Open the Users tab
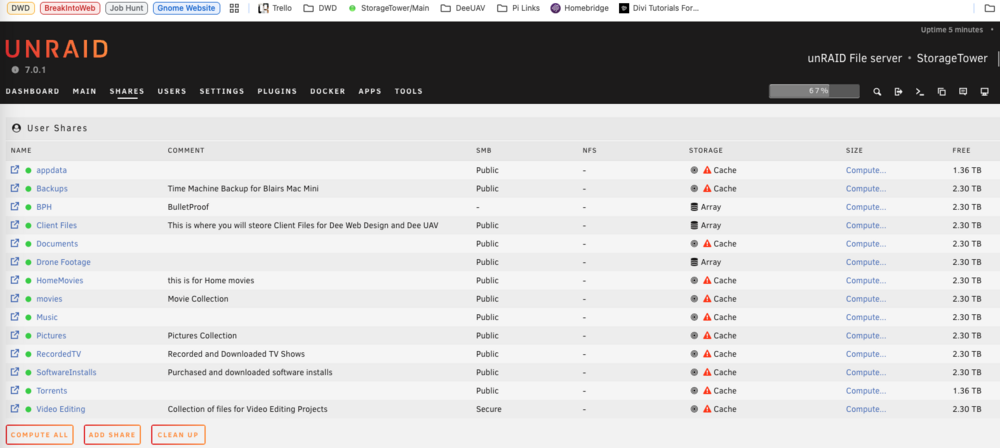This screenshot has width=1000, height=448. [172, 91]
